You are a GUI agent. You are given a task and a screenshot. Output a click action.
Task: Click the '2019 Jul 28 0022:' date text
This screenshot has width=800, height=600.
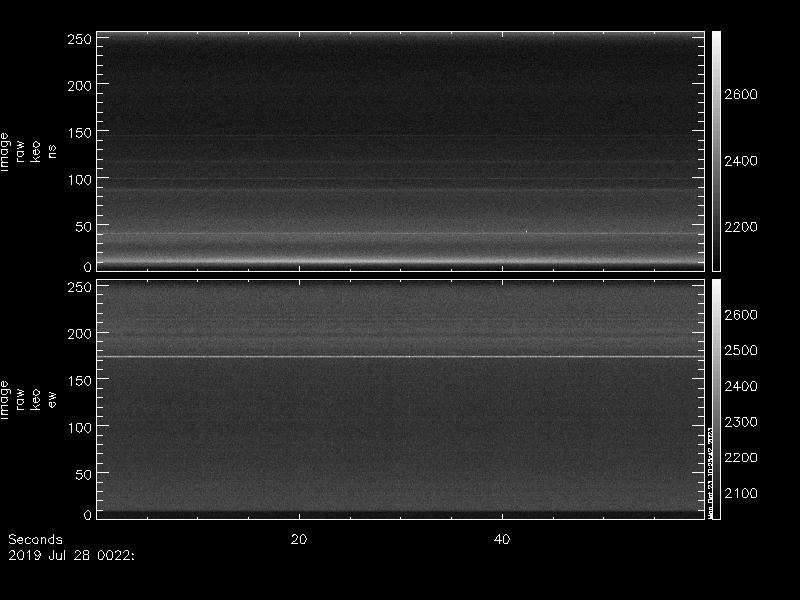71,555
